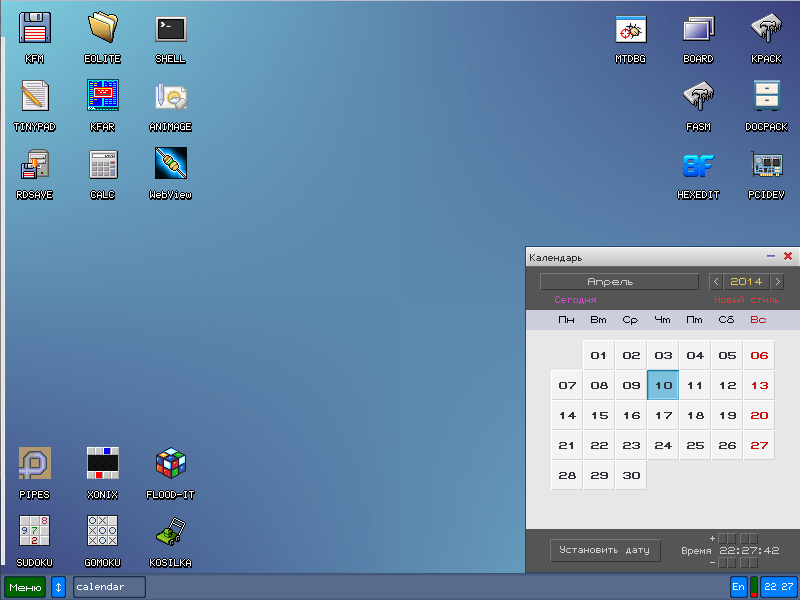Switch to calendar task in taskbar
800x600 pixels.
point(109,587)
